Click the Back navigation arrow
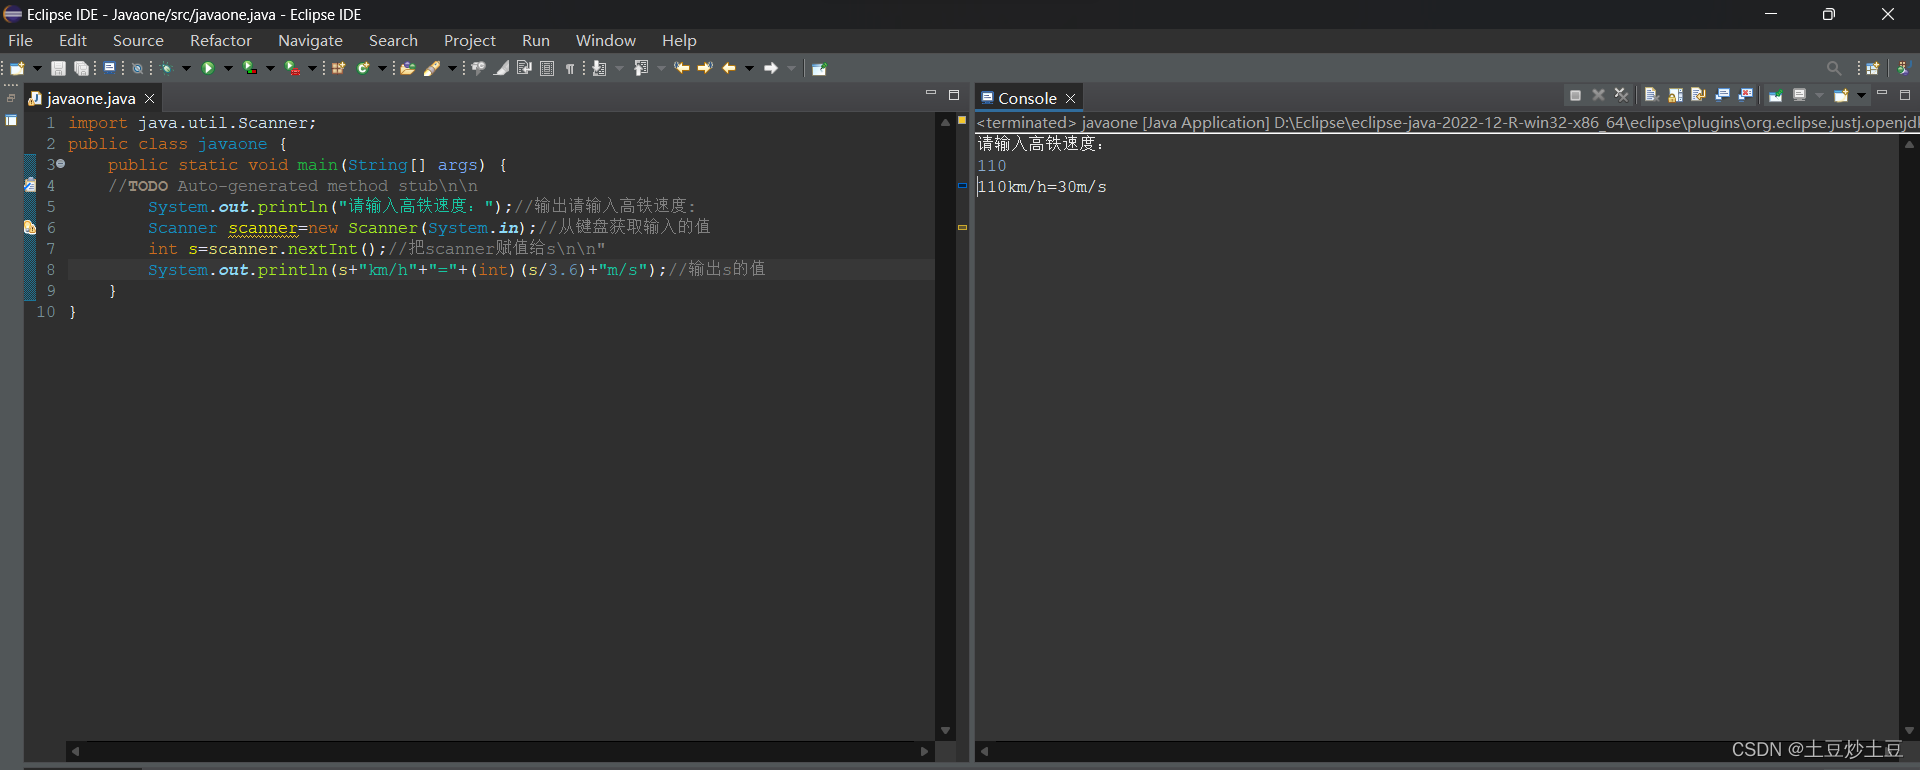 coord(728,68)
